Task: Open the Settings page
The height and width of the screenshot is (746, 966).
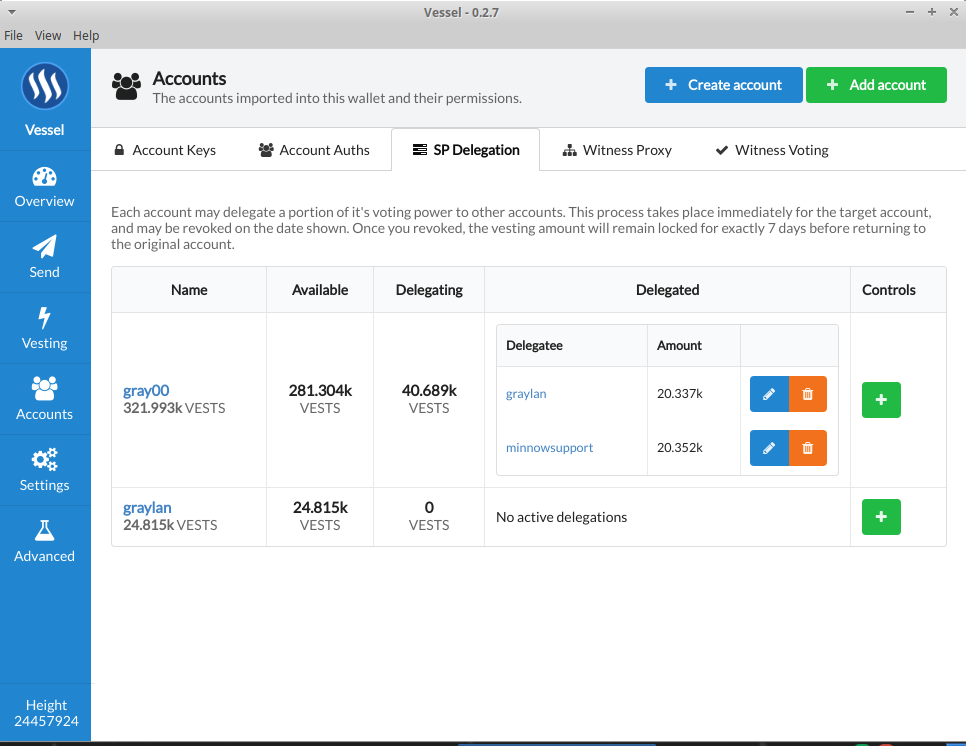Action: 44,470
